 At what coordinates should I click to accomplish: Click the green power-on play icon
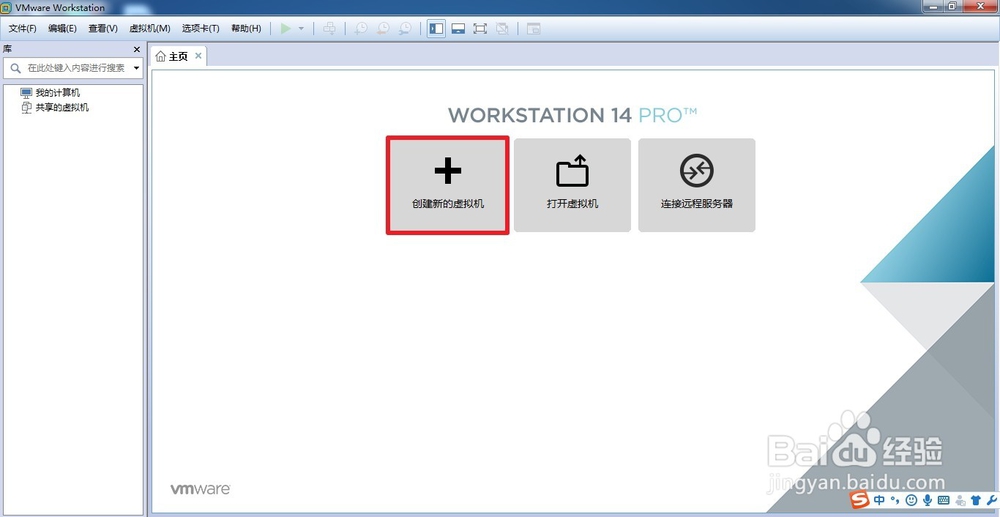click(286, 29)
